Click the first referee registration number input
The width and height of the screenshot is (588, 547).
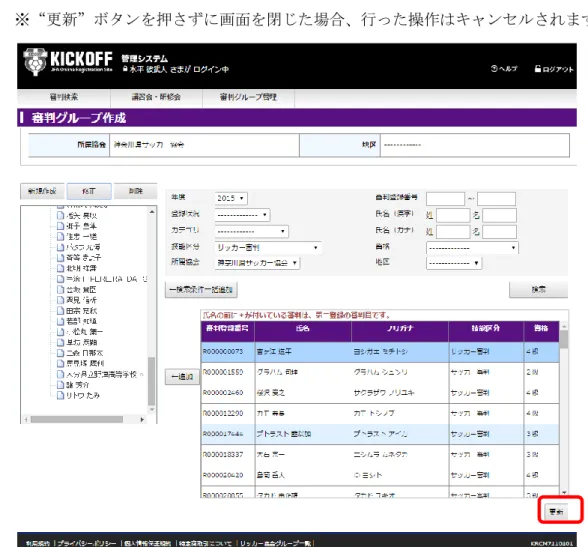pyautogui.click(x=446, y=199)
